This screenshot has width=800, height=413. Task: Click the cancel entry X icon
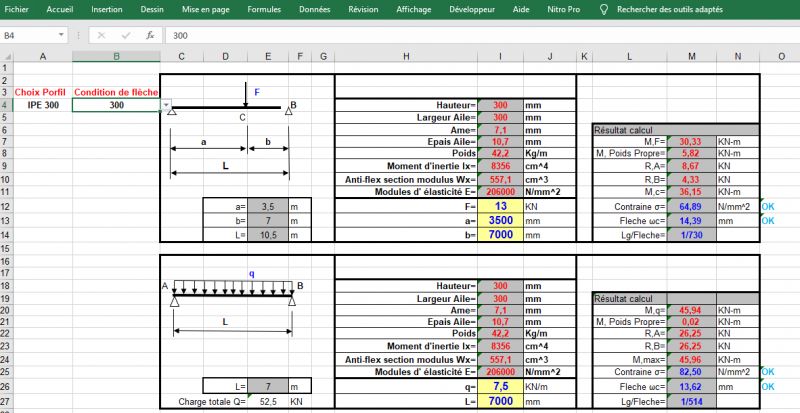pos(101,35)
